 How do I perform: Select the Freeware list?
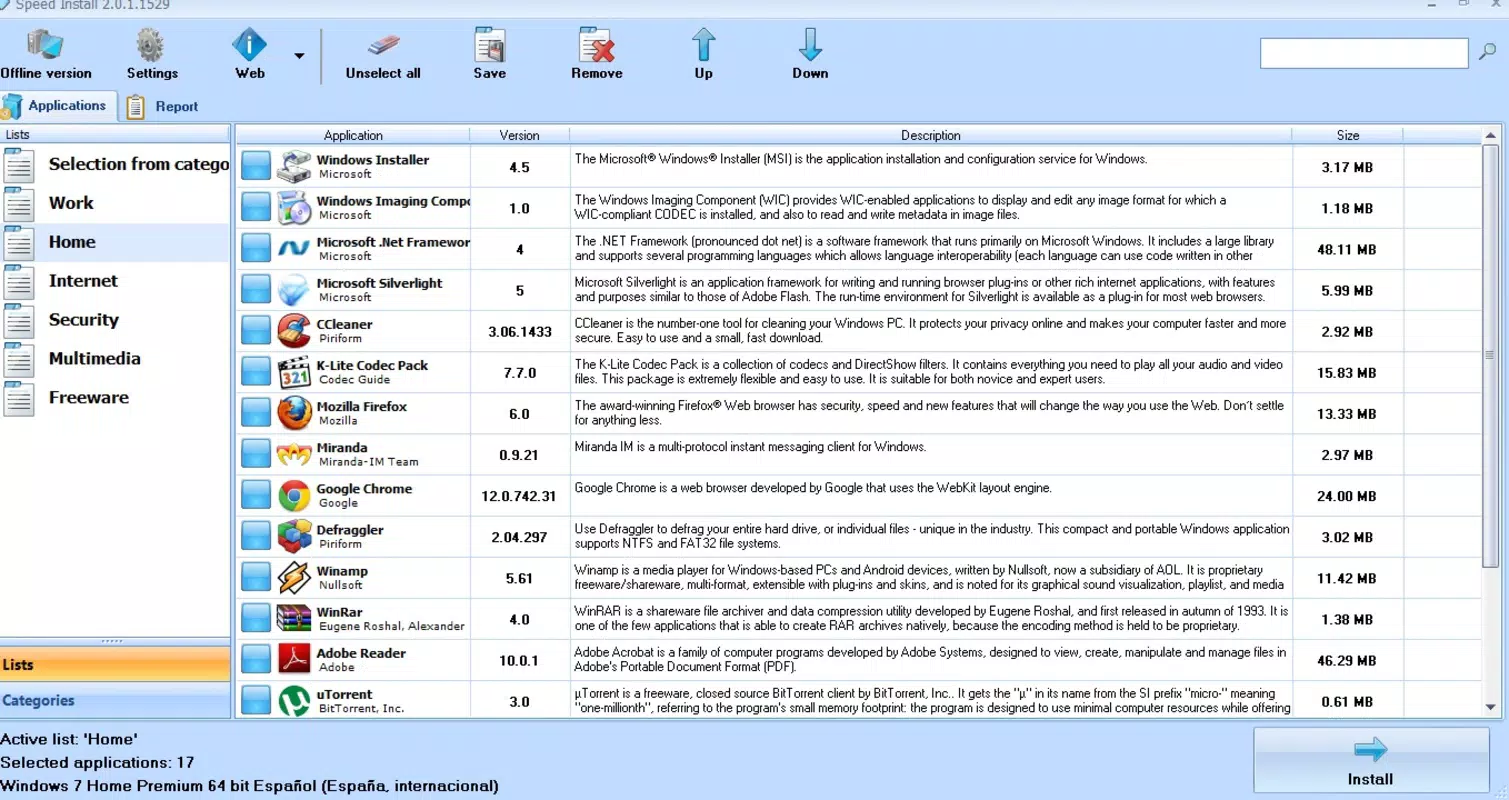click(115, 397)
